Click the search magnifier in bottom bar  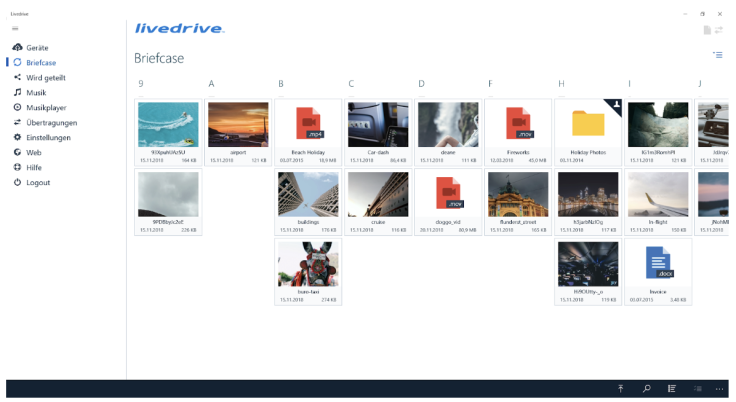(x=646, y=388)
